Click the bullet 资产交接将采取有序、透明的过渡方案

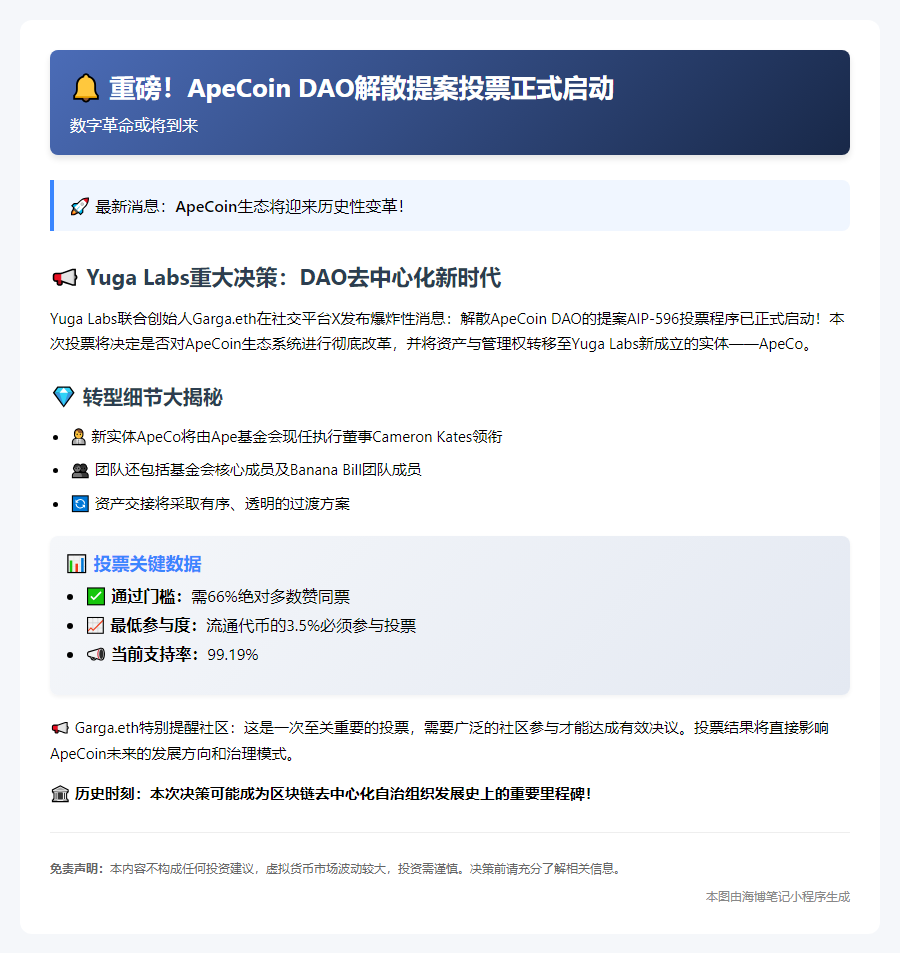coord(222,504)
